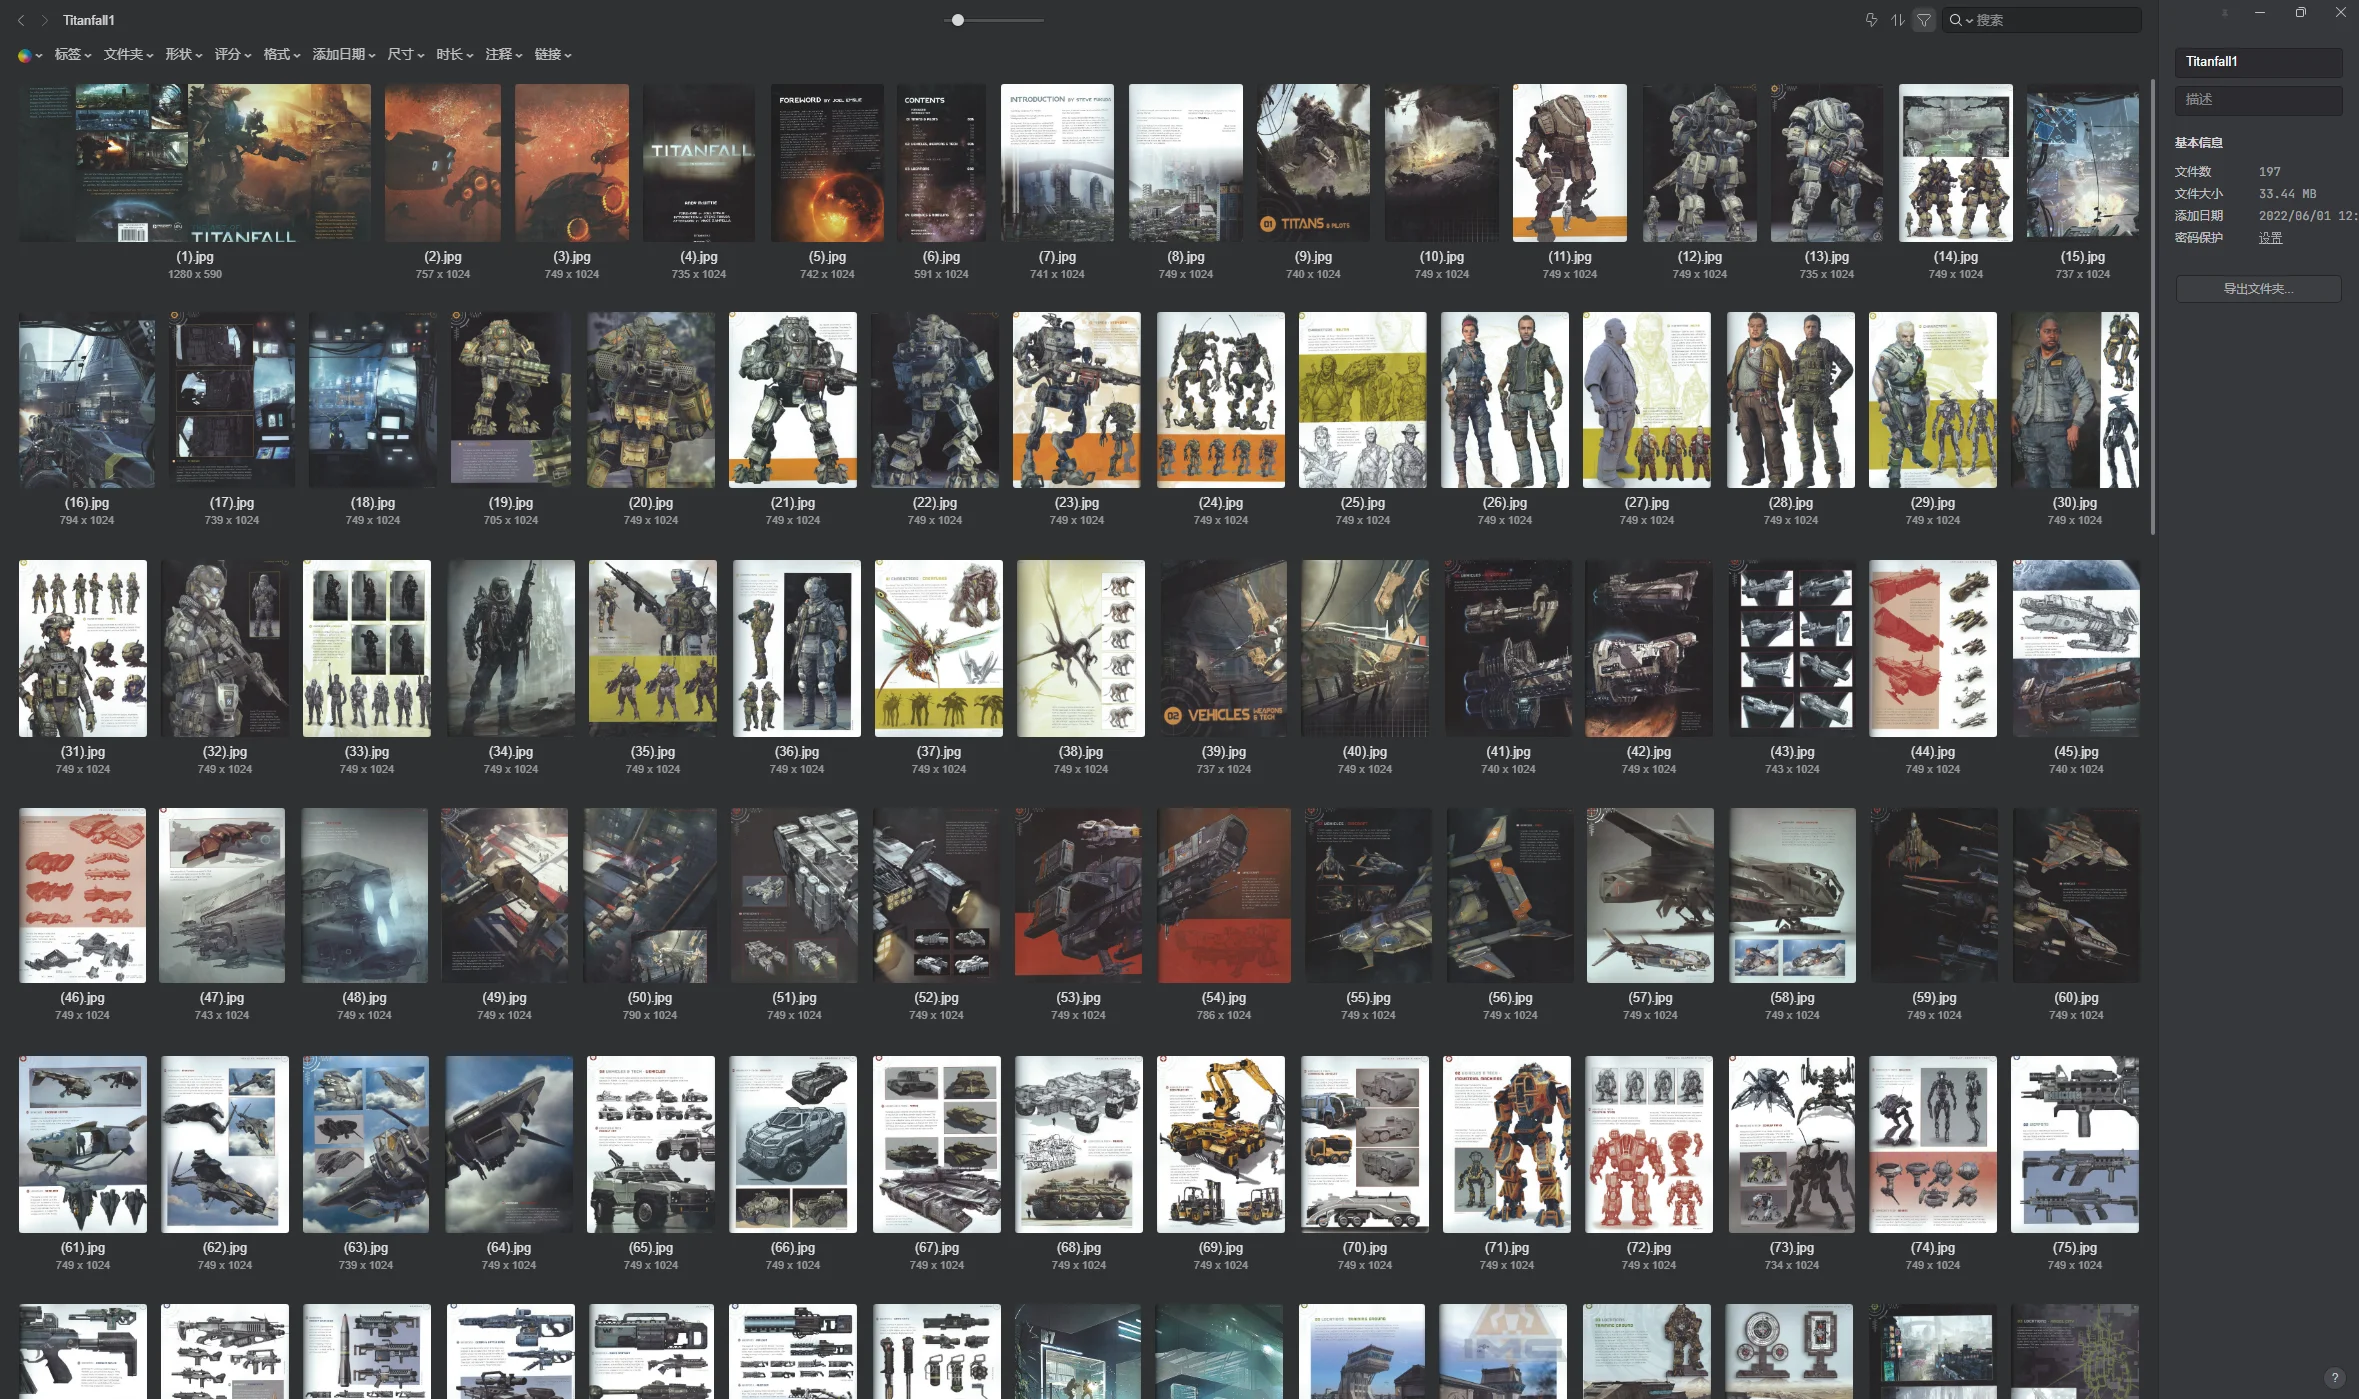Expand the 时长 filter dropdown
The height and width of the screenshot is (1399, 2359).
(455, 54)
